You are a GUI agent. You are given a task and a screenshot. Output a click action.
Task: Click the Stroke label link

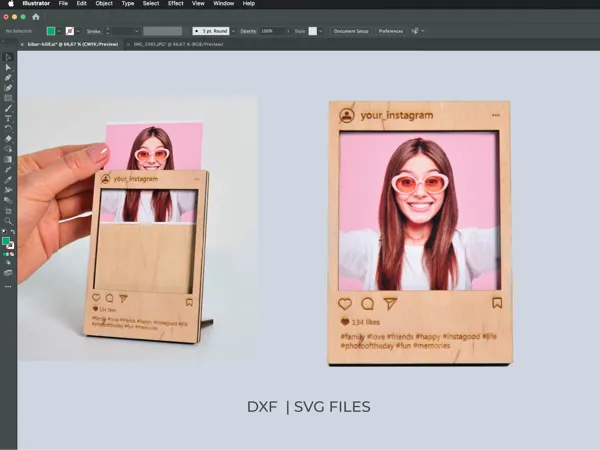93,31
